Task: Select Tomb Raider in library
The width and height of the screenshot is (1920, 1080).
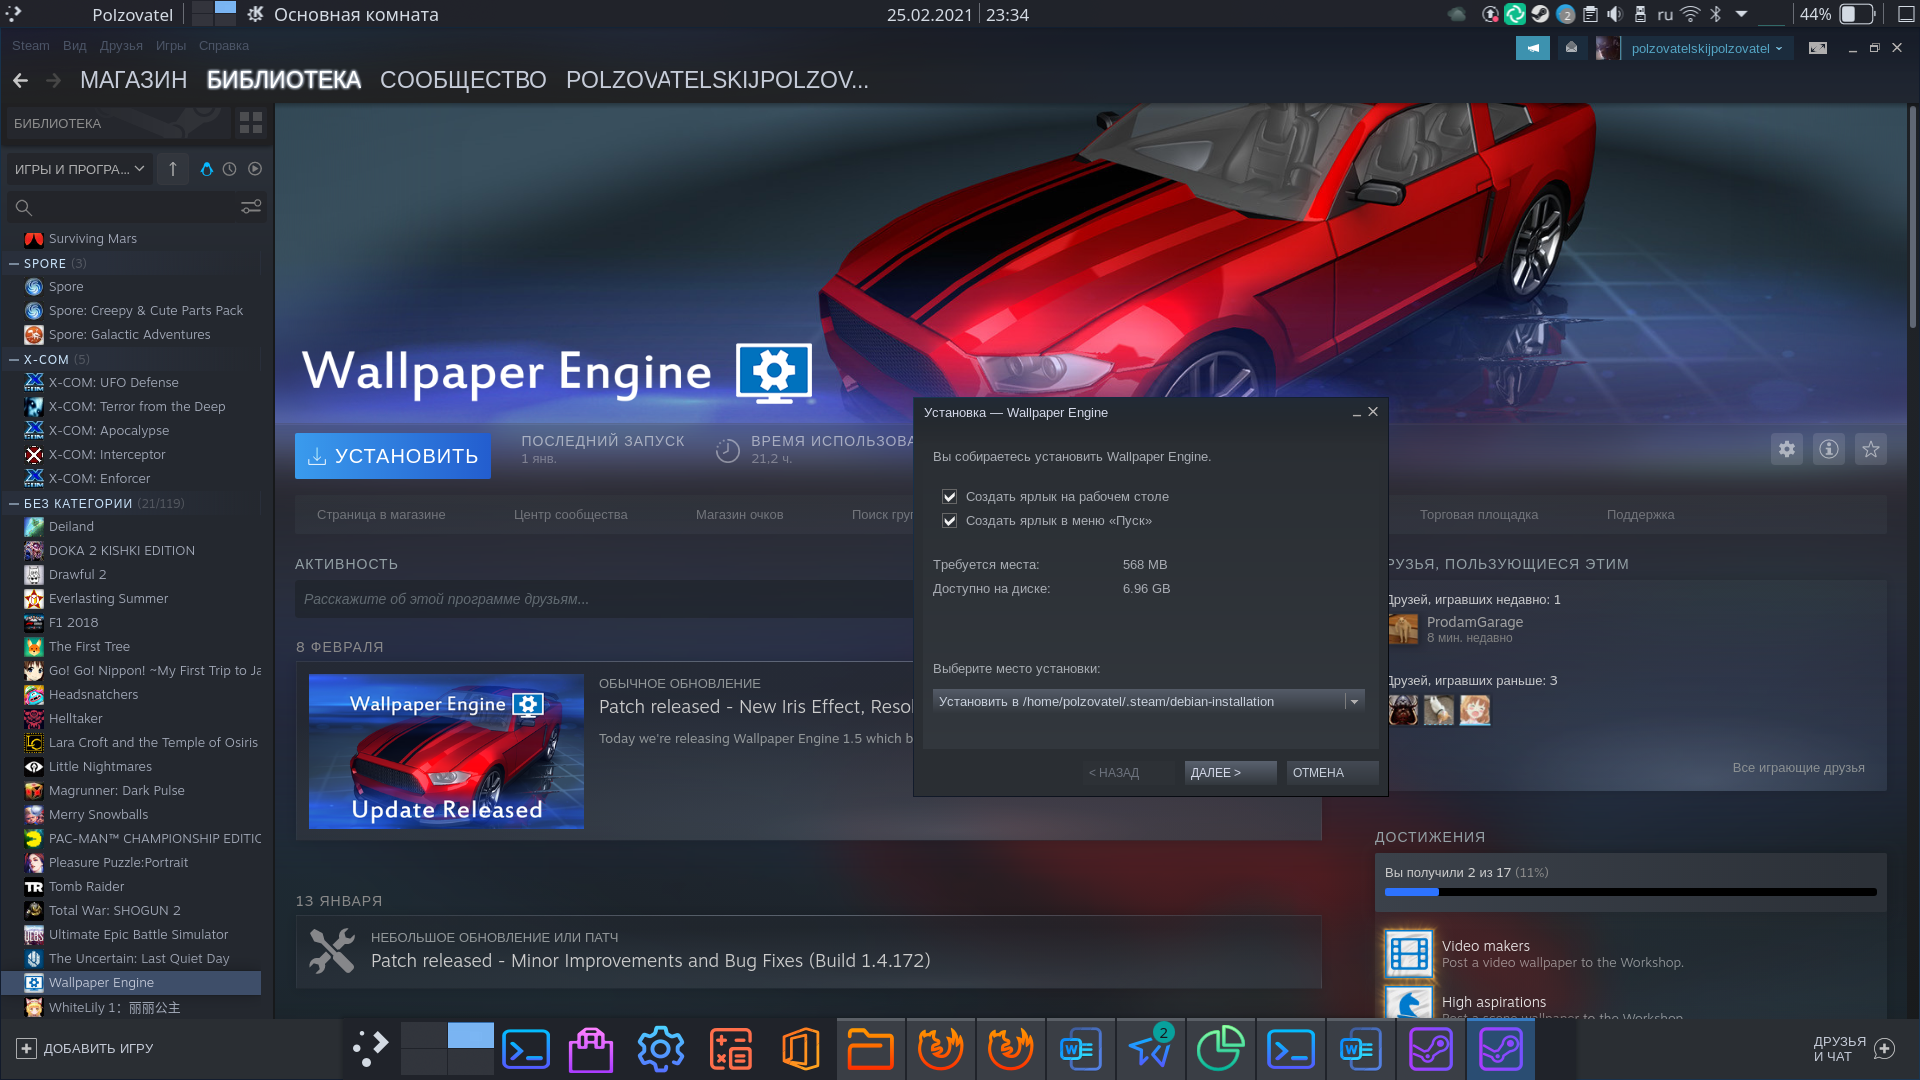Action: (x=132, y=887)
